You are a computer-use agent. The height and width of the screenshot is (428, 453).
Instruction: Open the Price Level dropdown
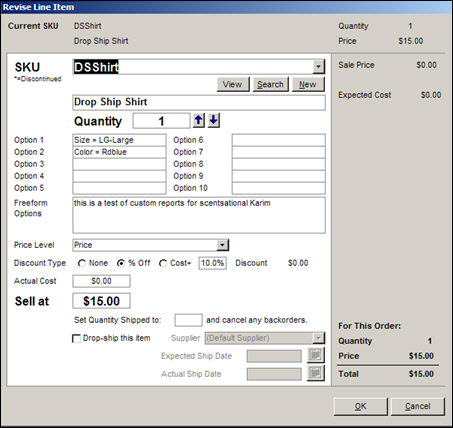point(222,245)
